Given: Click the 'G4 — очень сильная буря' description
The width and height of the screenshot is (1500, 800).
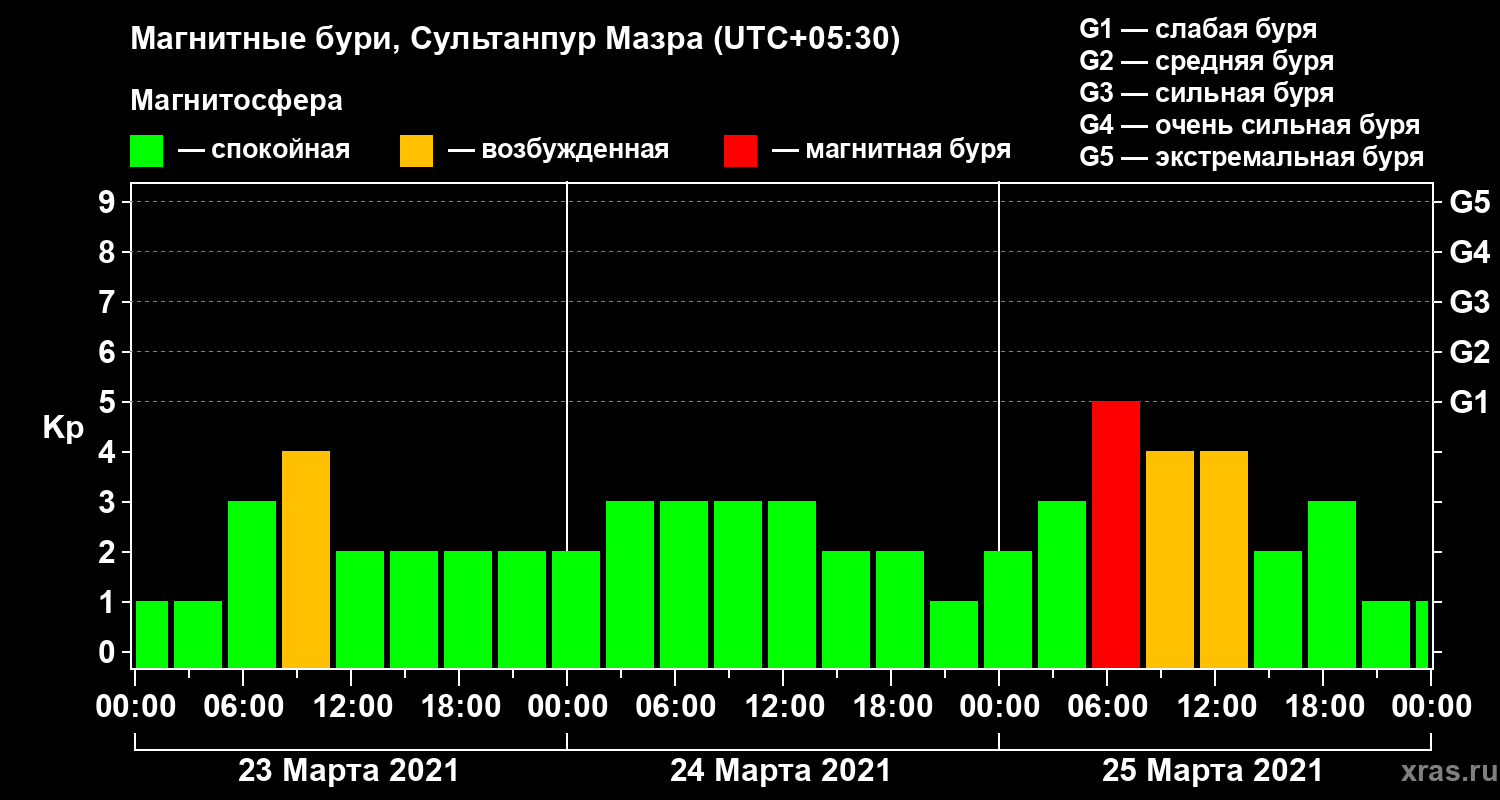Looking at the screenshot, I should (x=1250, y=125).
